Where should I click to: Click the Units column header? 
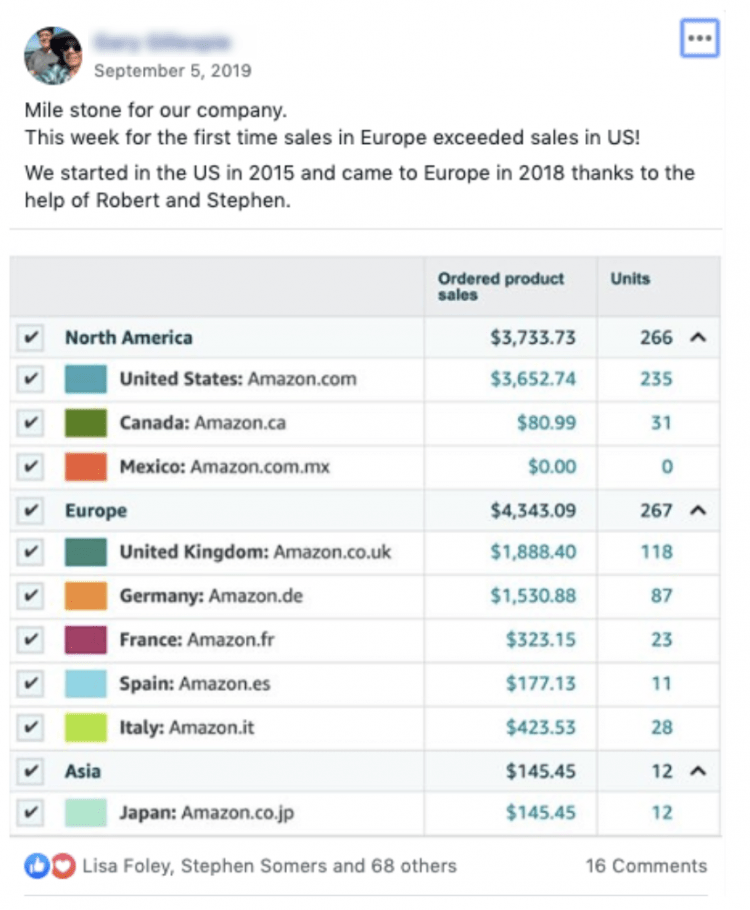coord(629,279)
